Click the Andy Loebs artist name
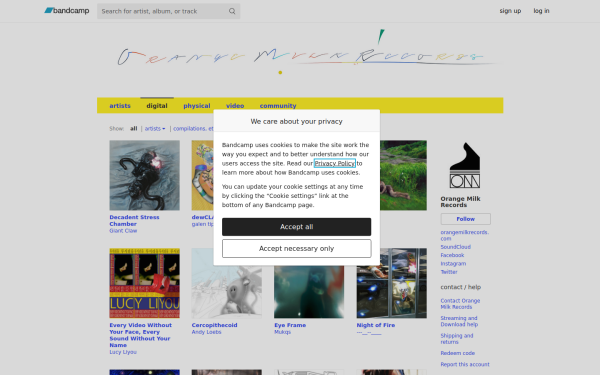This screenshot has width=600, height=375. [x=207, y=332]
